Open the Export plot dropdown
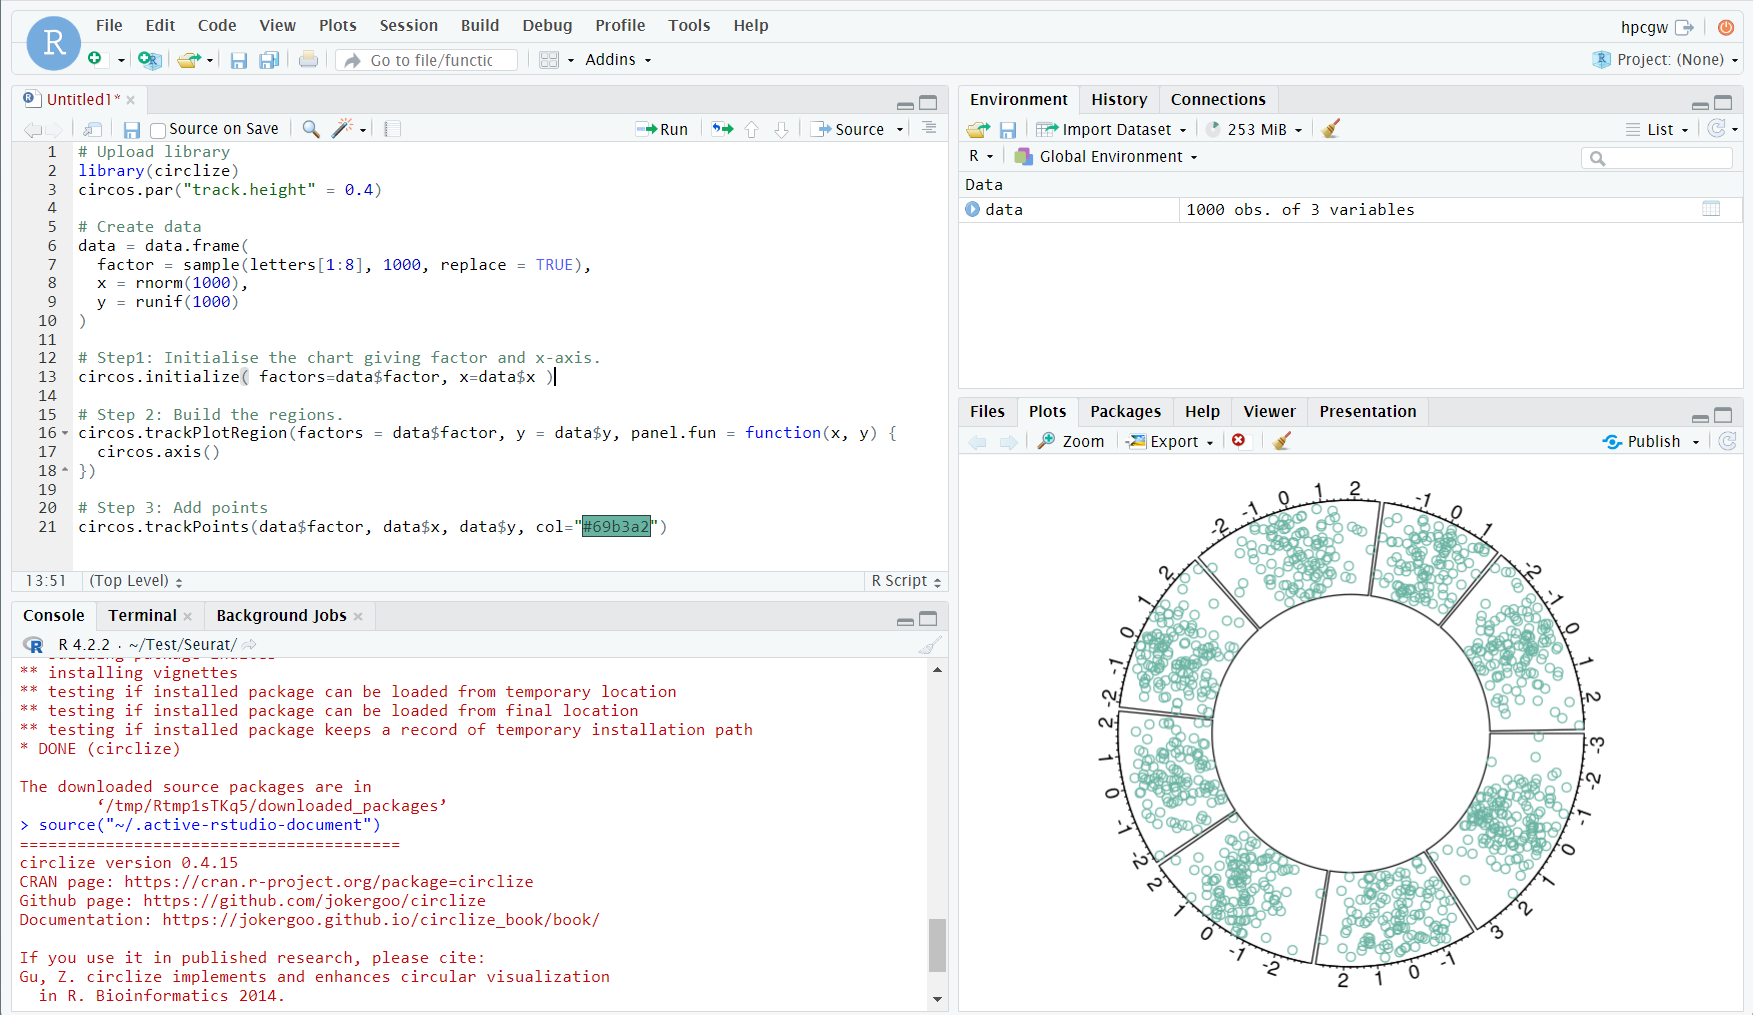Viewport: 1753px width, 1015px height. (x=1170, y=441)
